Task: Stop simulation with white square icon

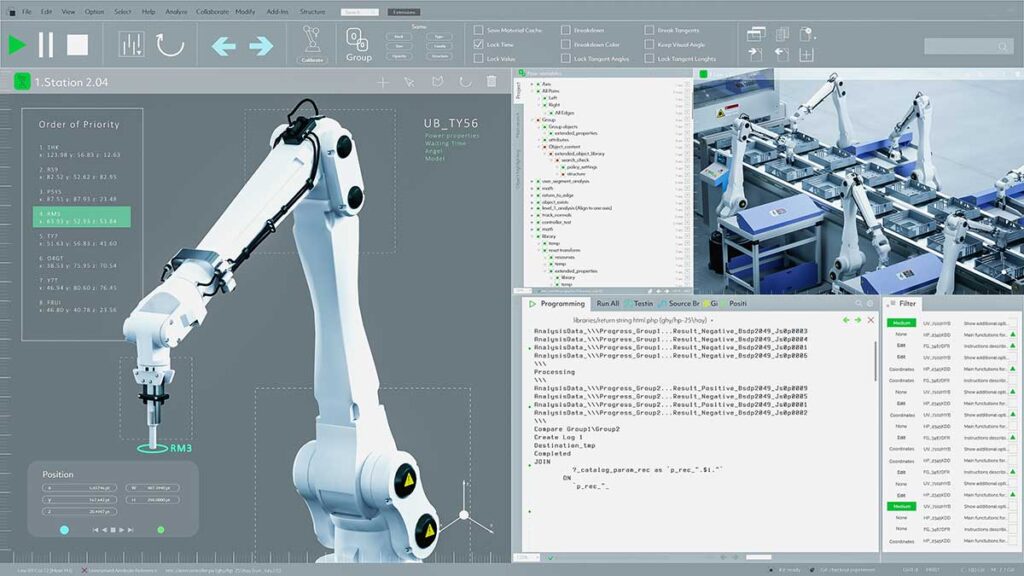Action: tap(77, 45)
